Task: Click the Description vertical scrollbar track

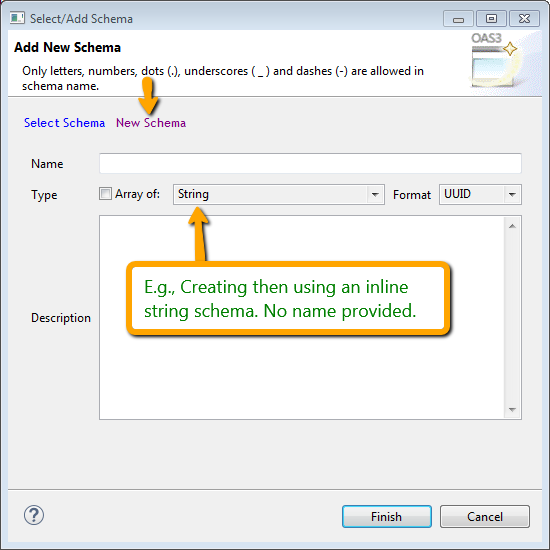Action: pyautogui.click(x=512, y=317)
